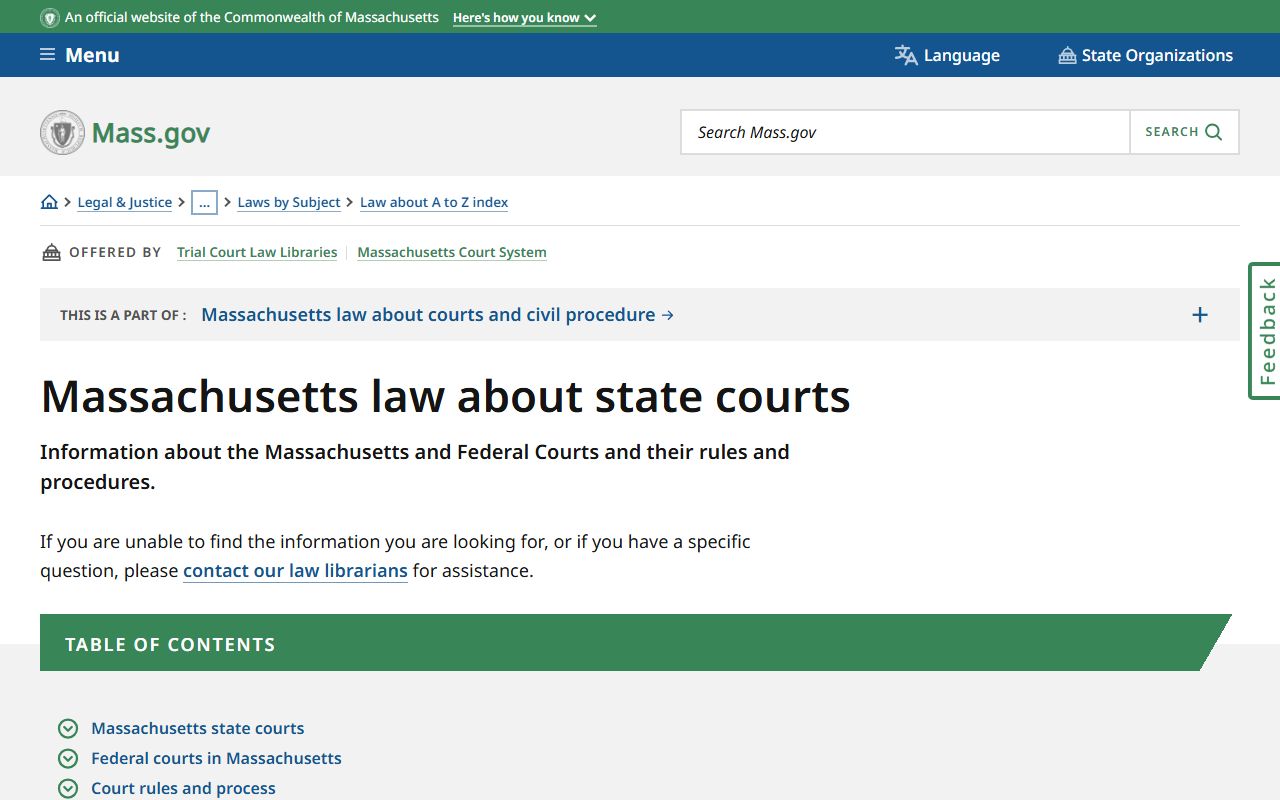Click circle arrow icon beside Federal courts
This screenshot has width=1280, height=800.
68,758
